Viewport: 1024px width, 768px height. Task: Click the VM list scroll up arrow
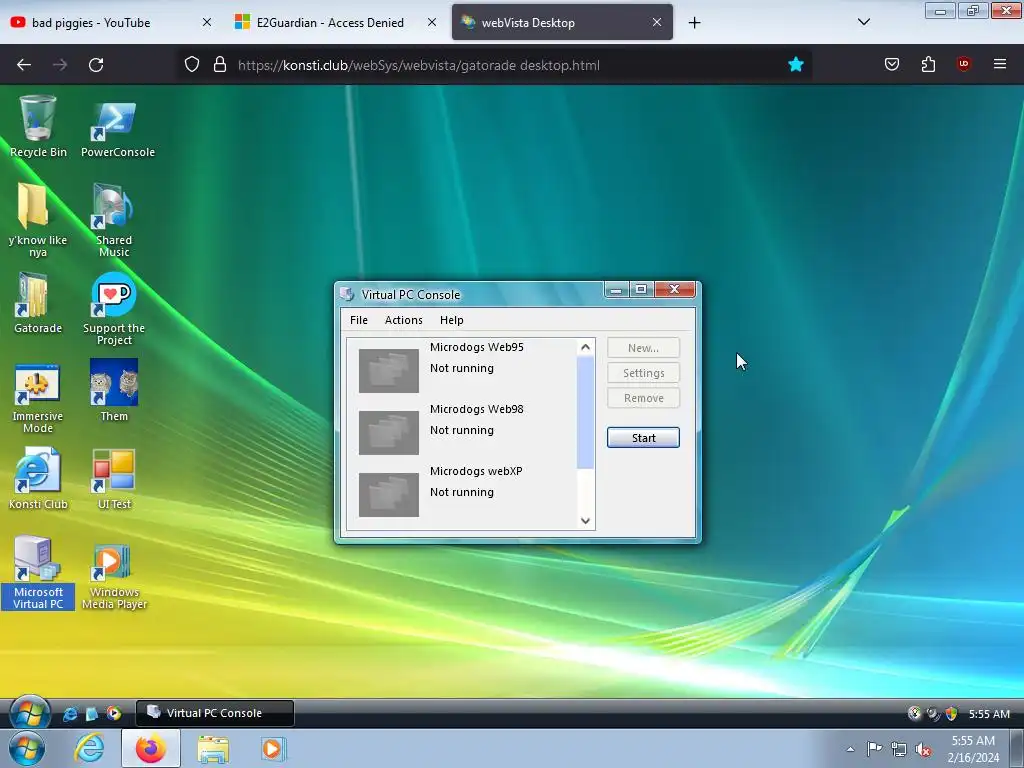click(x=585, y=347)
